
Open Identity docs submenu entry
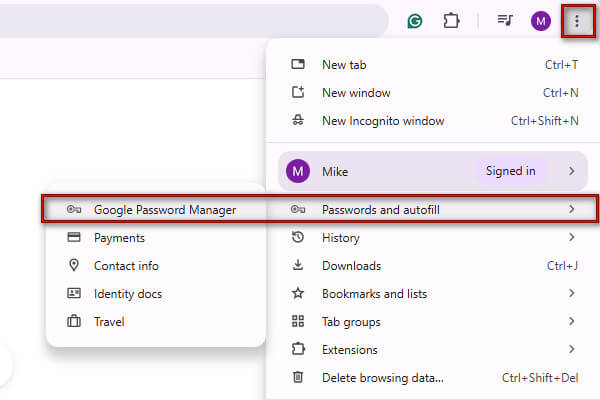[156, 294]
